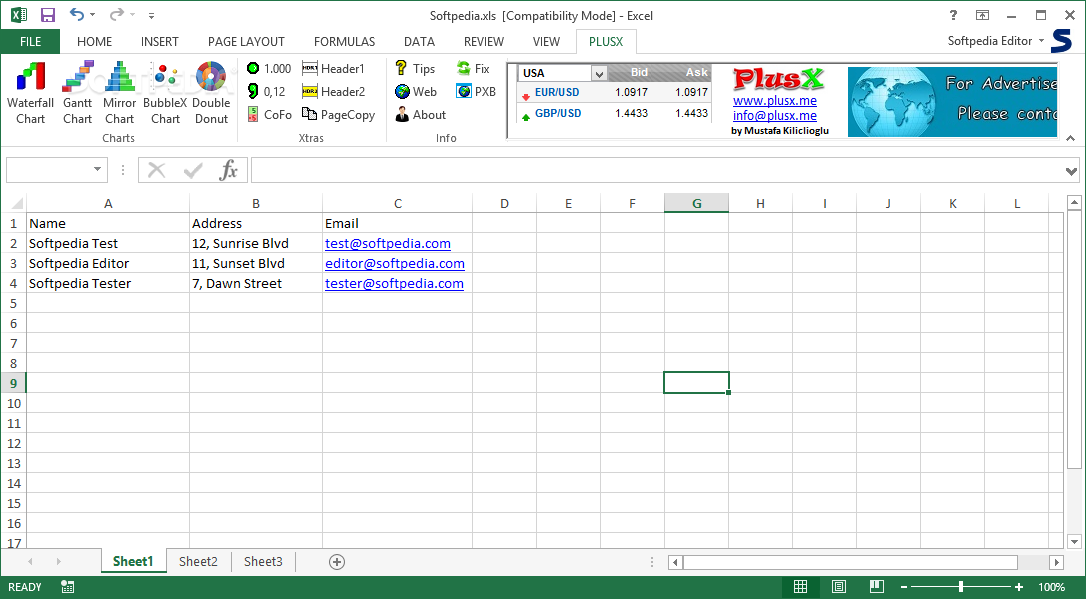1086x599 pixels.
Task: Open the editor@softpedia.com hyperlink
Action: pyautogui.click(x=395, y=264)
